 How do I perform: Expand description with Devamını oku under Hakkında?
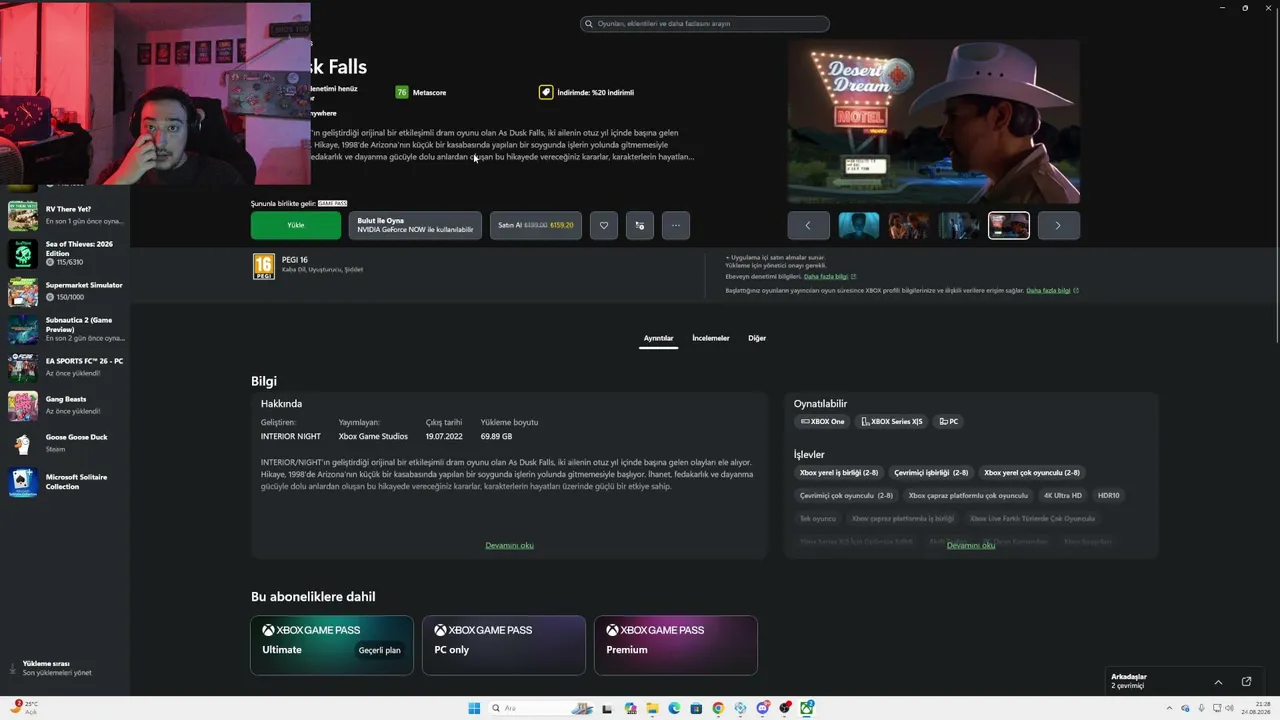510,545
